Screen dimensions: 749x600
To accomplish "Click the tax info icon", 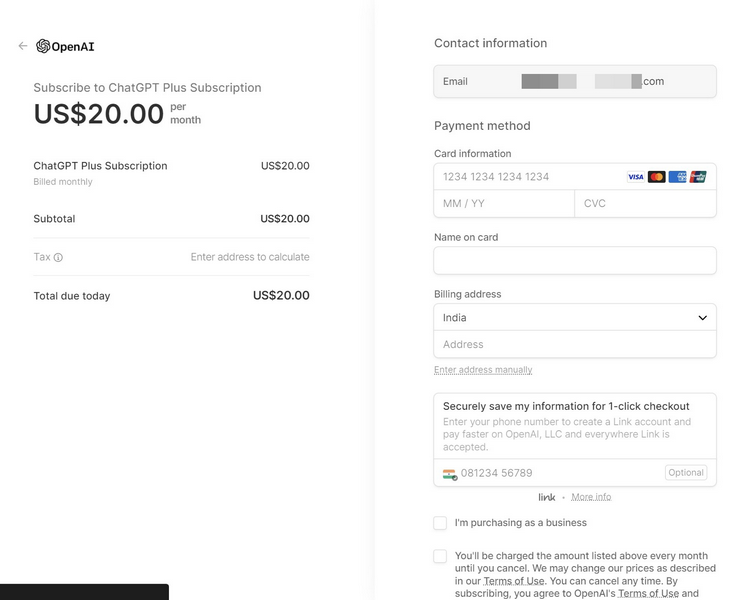I will [58, 258].
